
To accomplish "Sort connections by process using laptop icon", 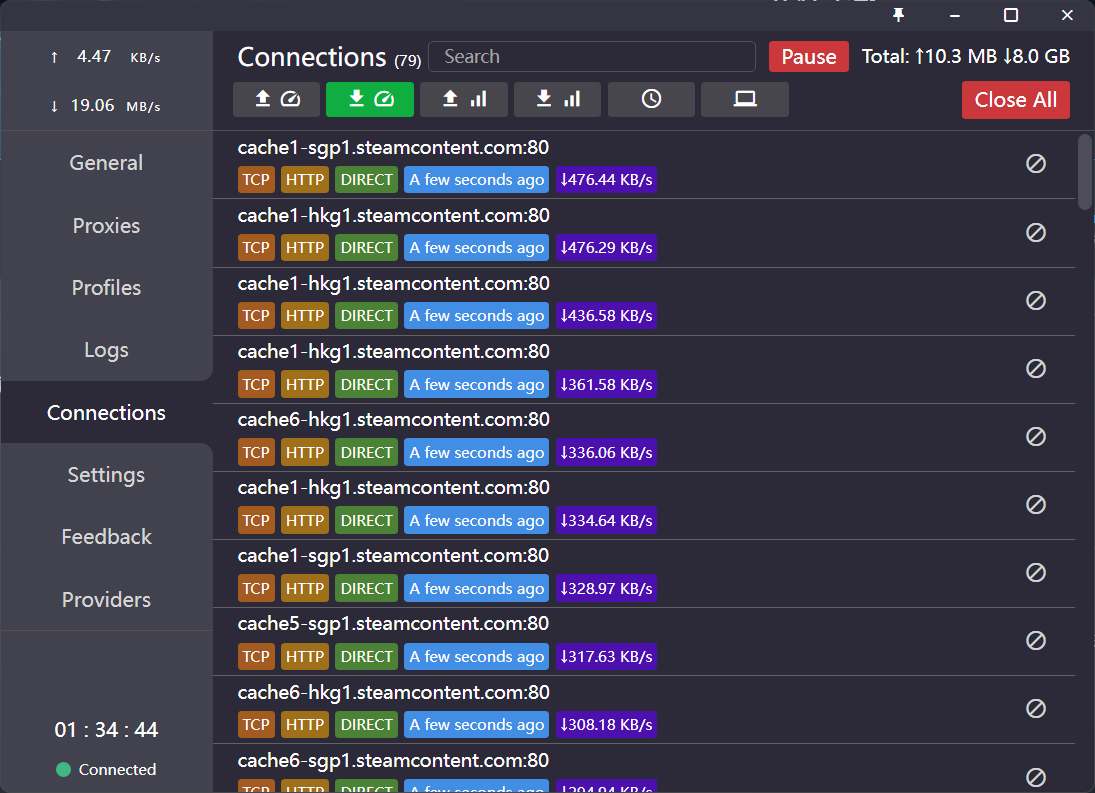I will coord(744,99).
